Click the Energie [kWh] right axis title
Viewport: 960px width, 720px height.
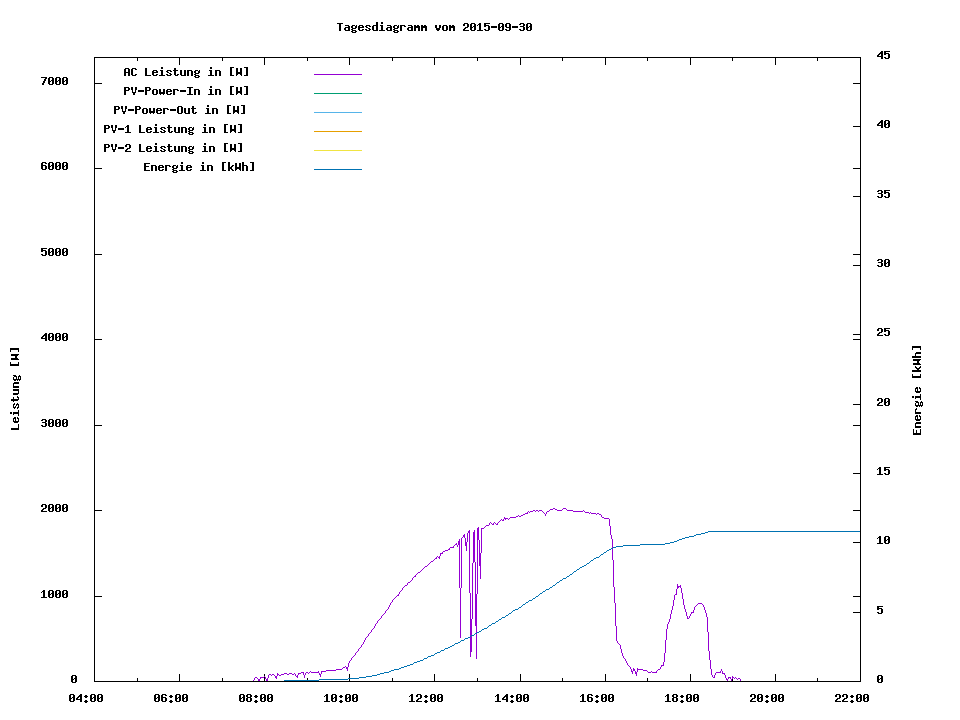pos(918,390)
